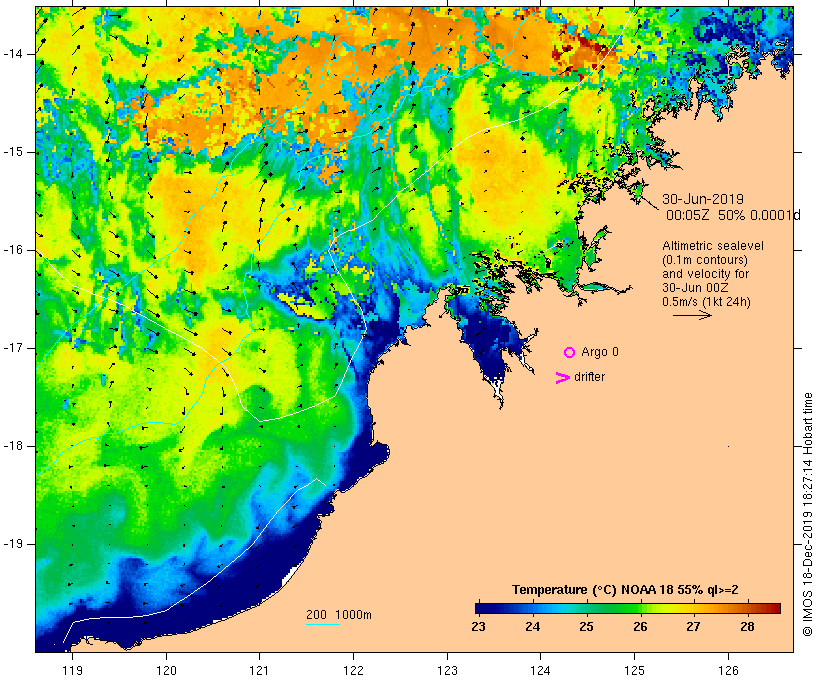This screenshot has height=680, width=820.
Task: Click longitude label '119'
Action: pos(72,671)
